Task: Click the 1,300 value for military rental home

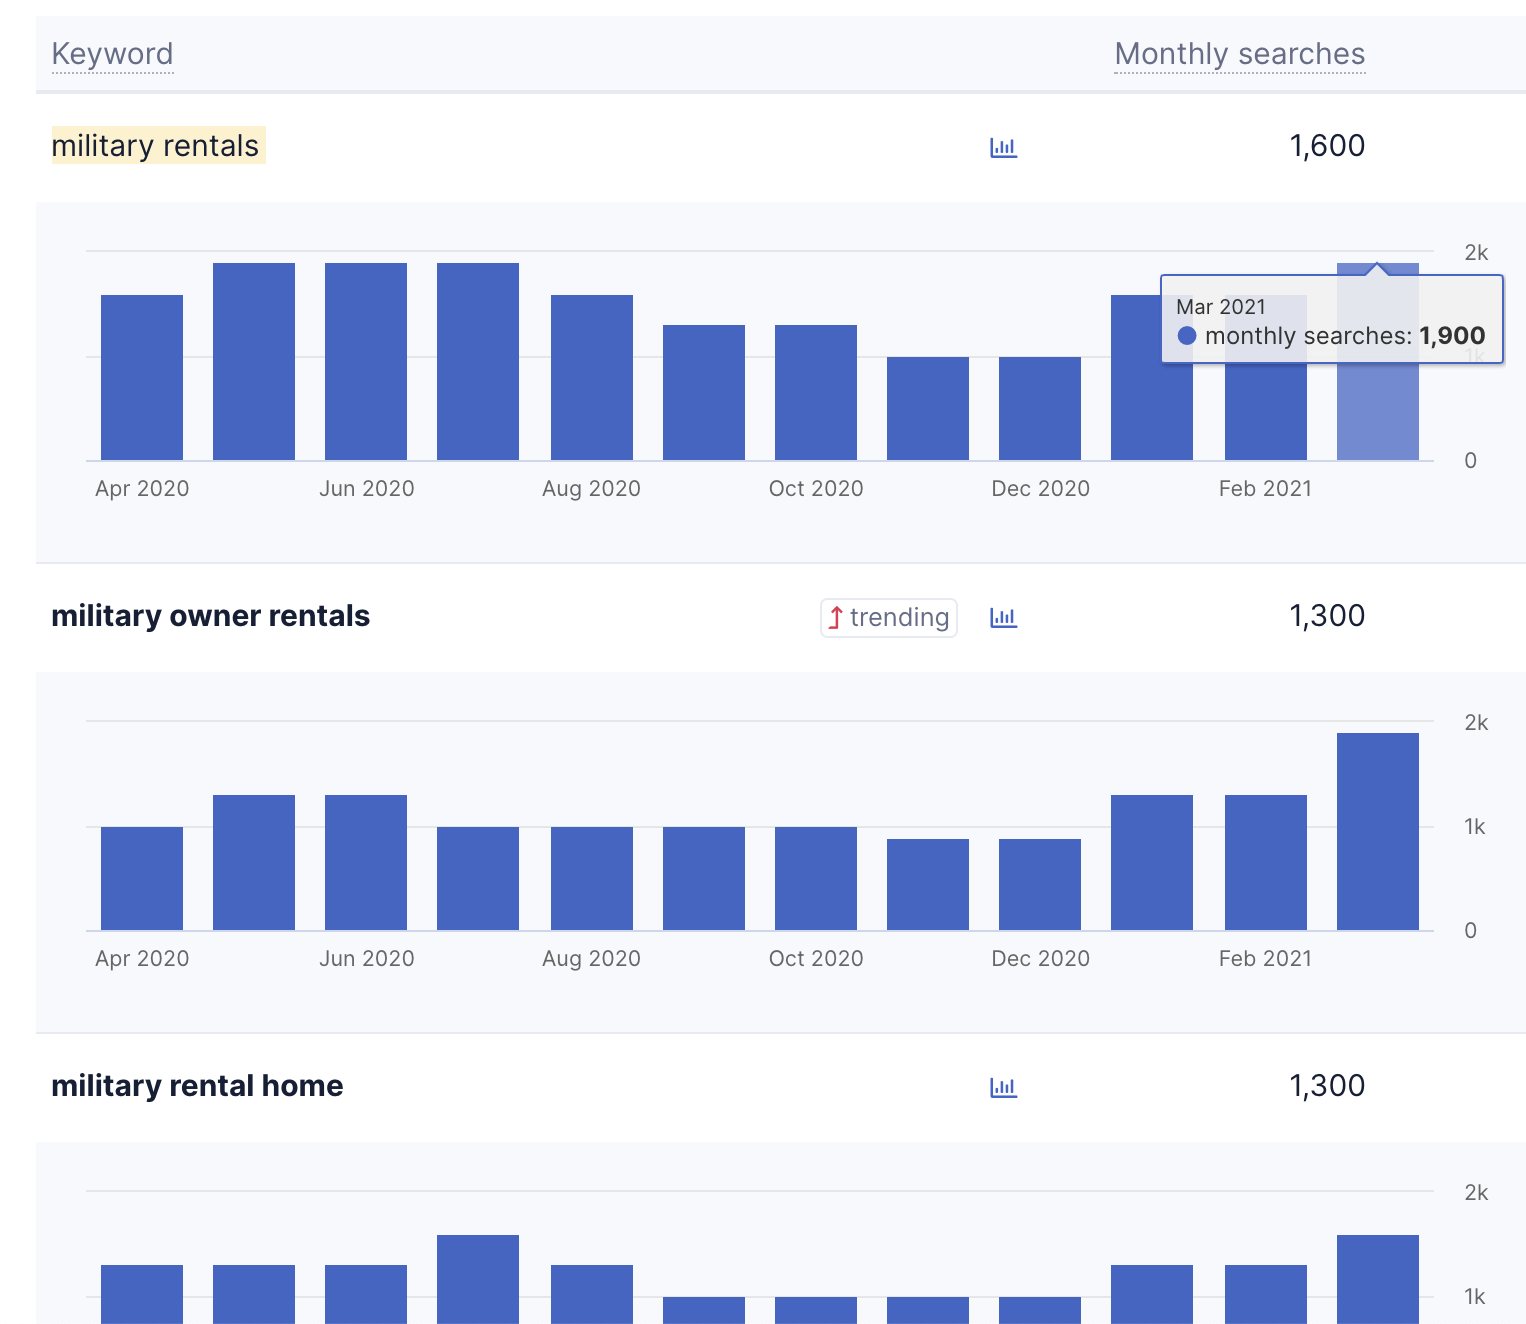Action: pyautogui.click(x=1326, y=1086)
